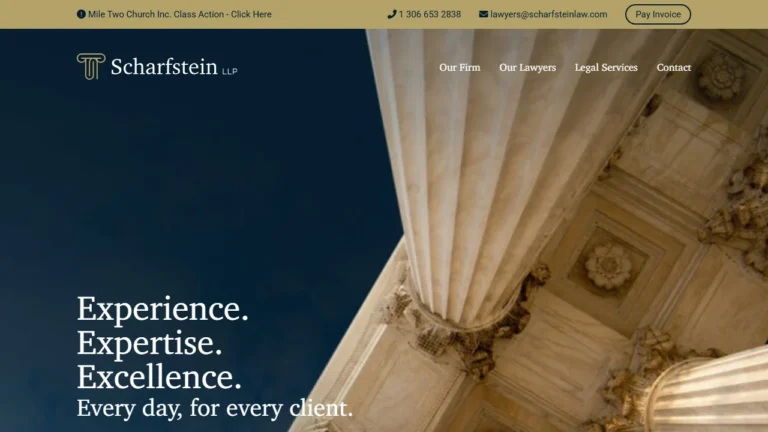Image resolution: width=768 pixels, height=432 pixels.
Task: Click the phone icon in top bar
Action: point(391,14)
